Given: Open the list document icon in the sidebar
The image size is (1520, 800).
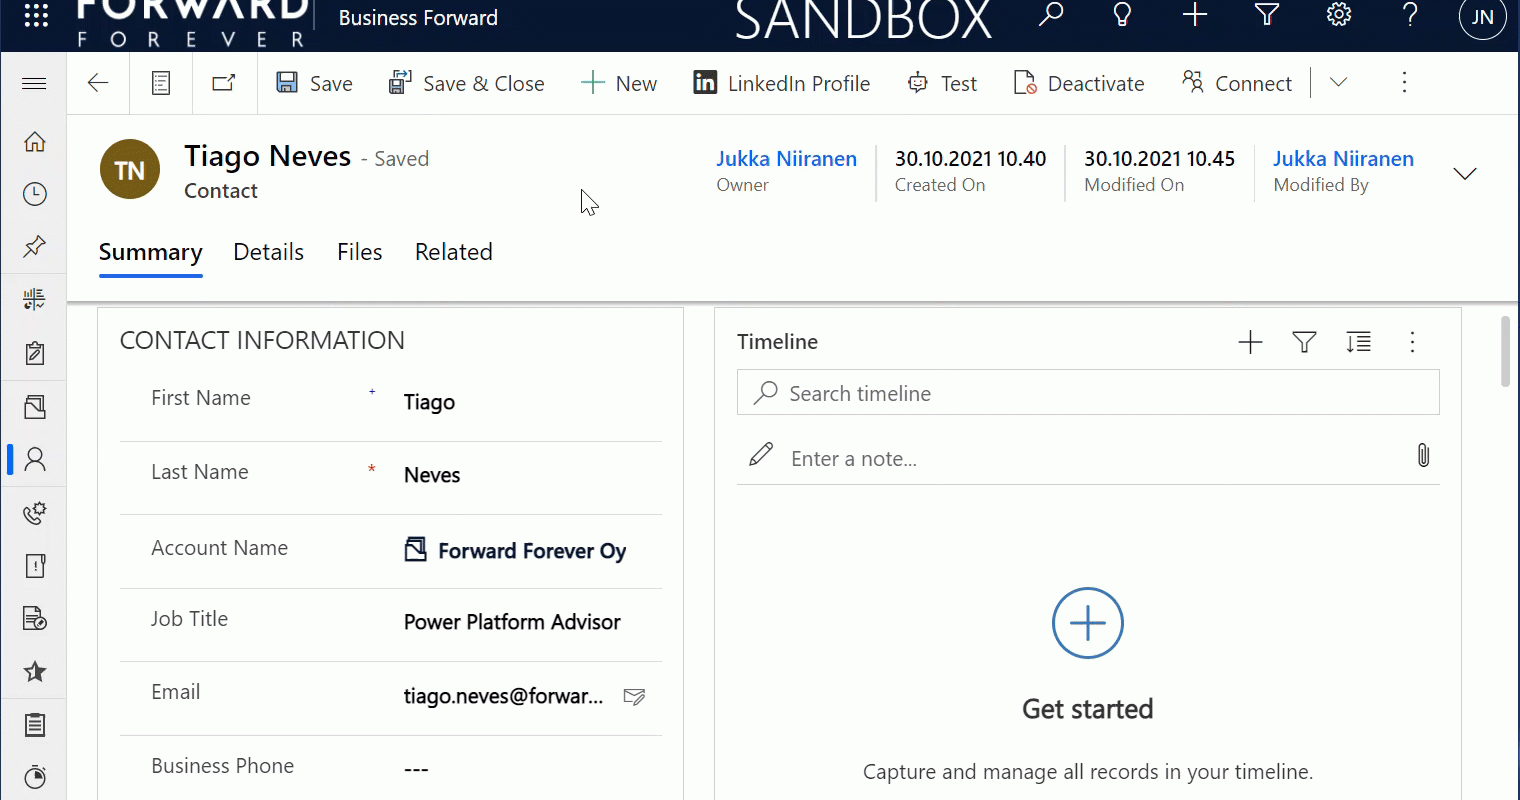Looking at the screenshot, I should (x=35, y=725).
